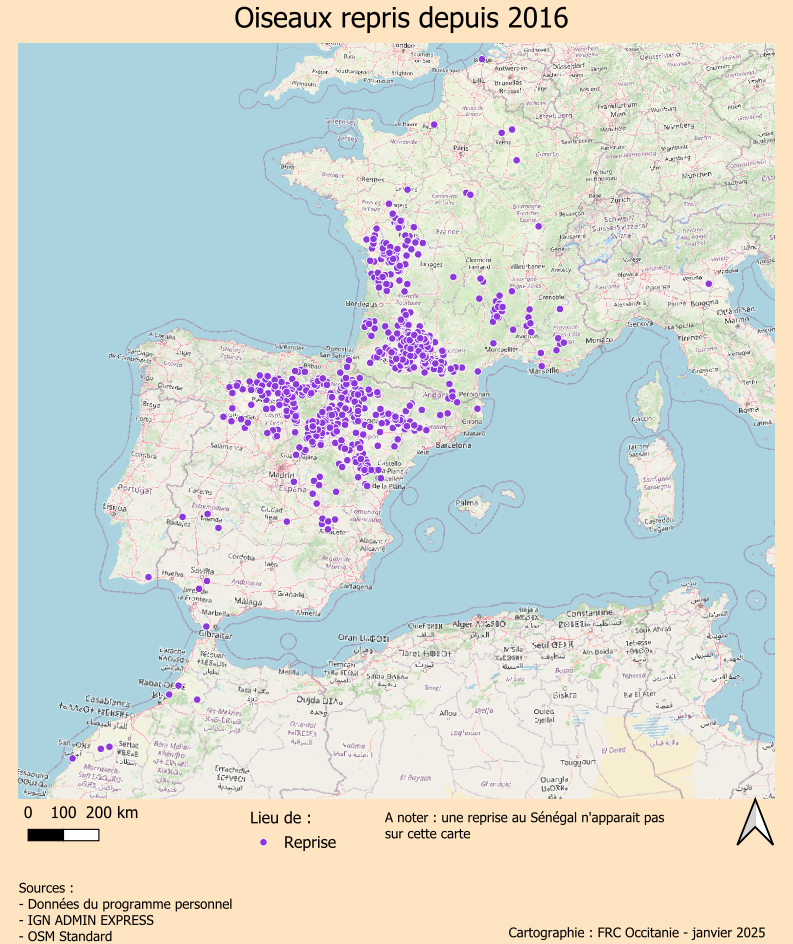
Task: Select the 'OSM Standard' source line
Action: tap(65, 936)
